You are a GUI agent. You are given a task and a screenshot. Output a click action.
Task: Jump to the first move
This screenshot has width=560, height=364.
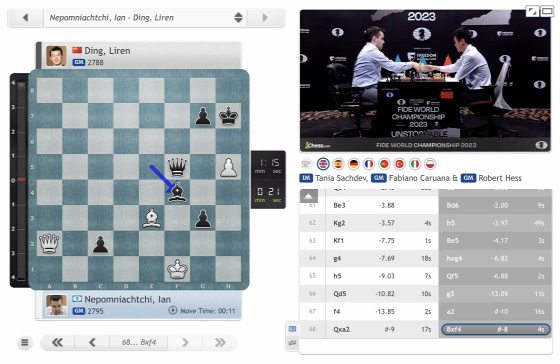(58, 342)
